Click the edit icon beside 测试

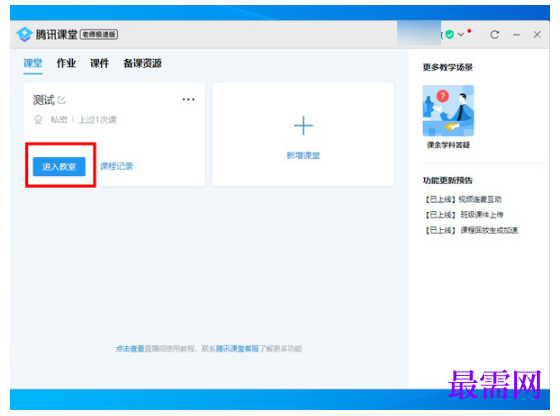pos(61,100)
